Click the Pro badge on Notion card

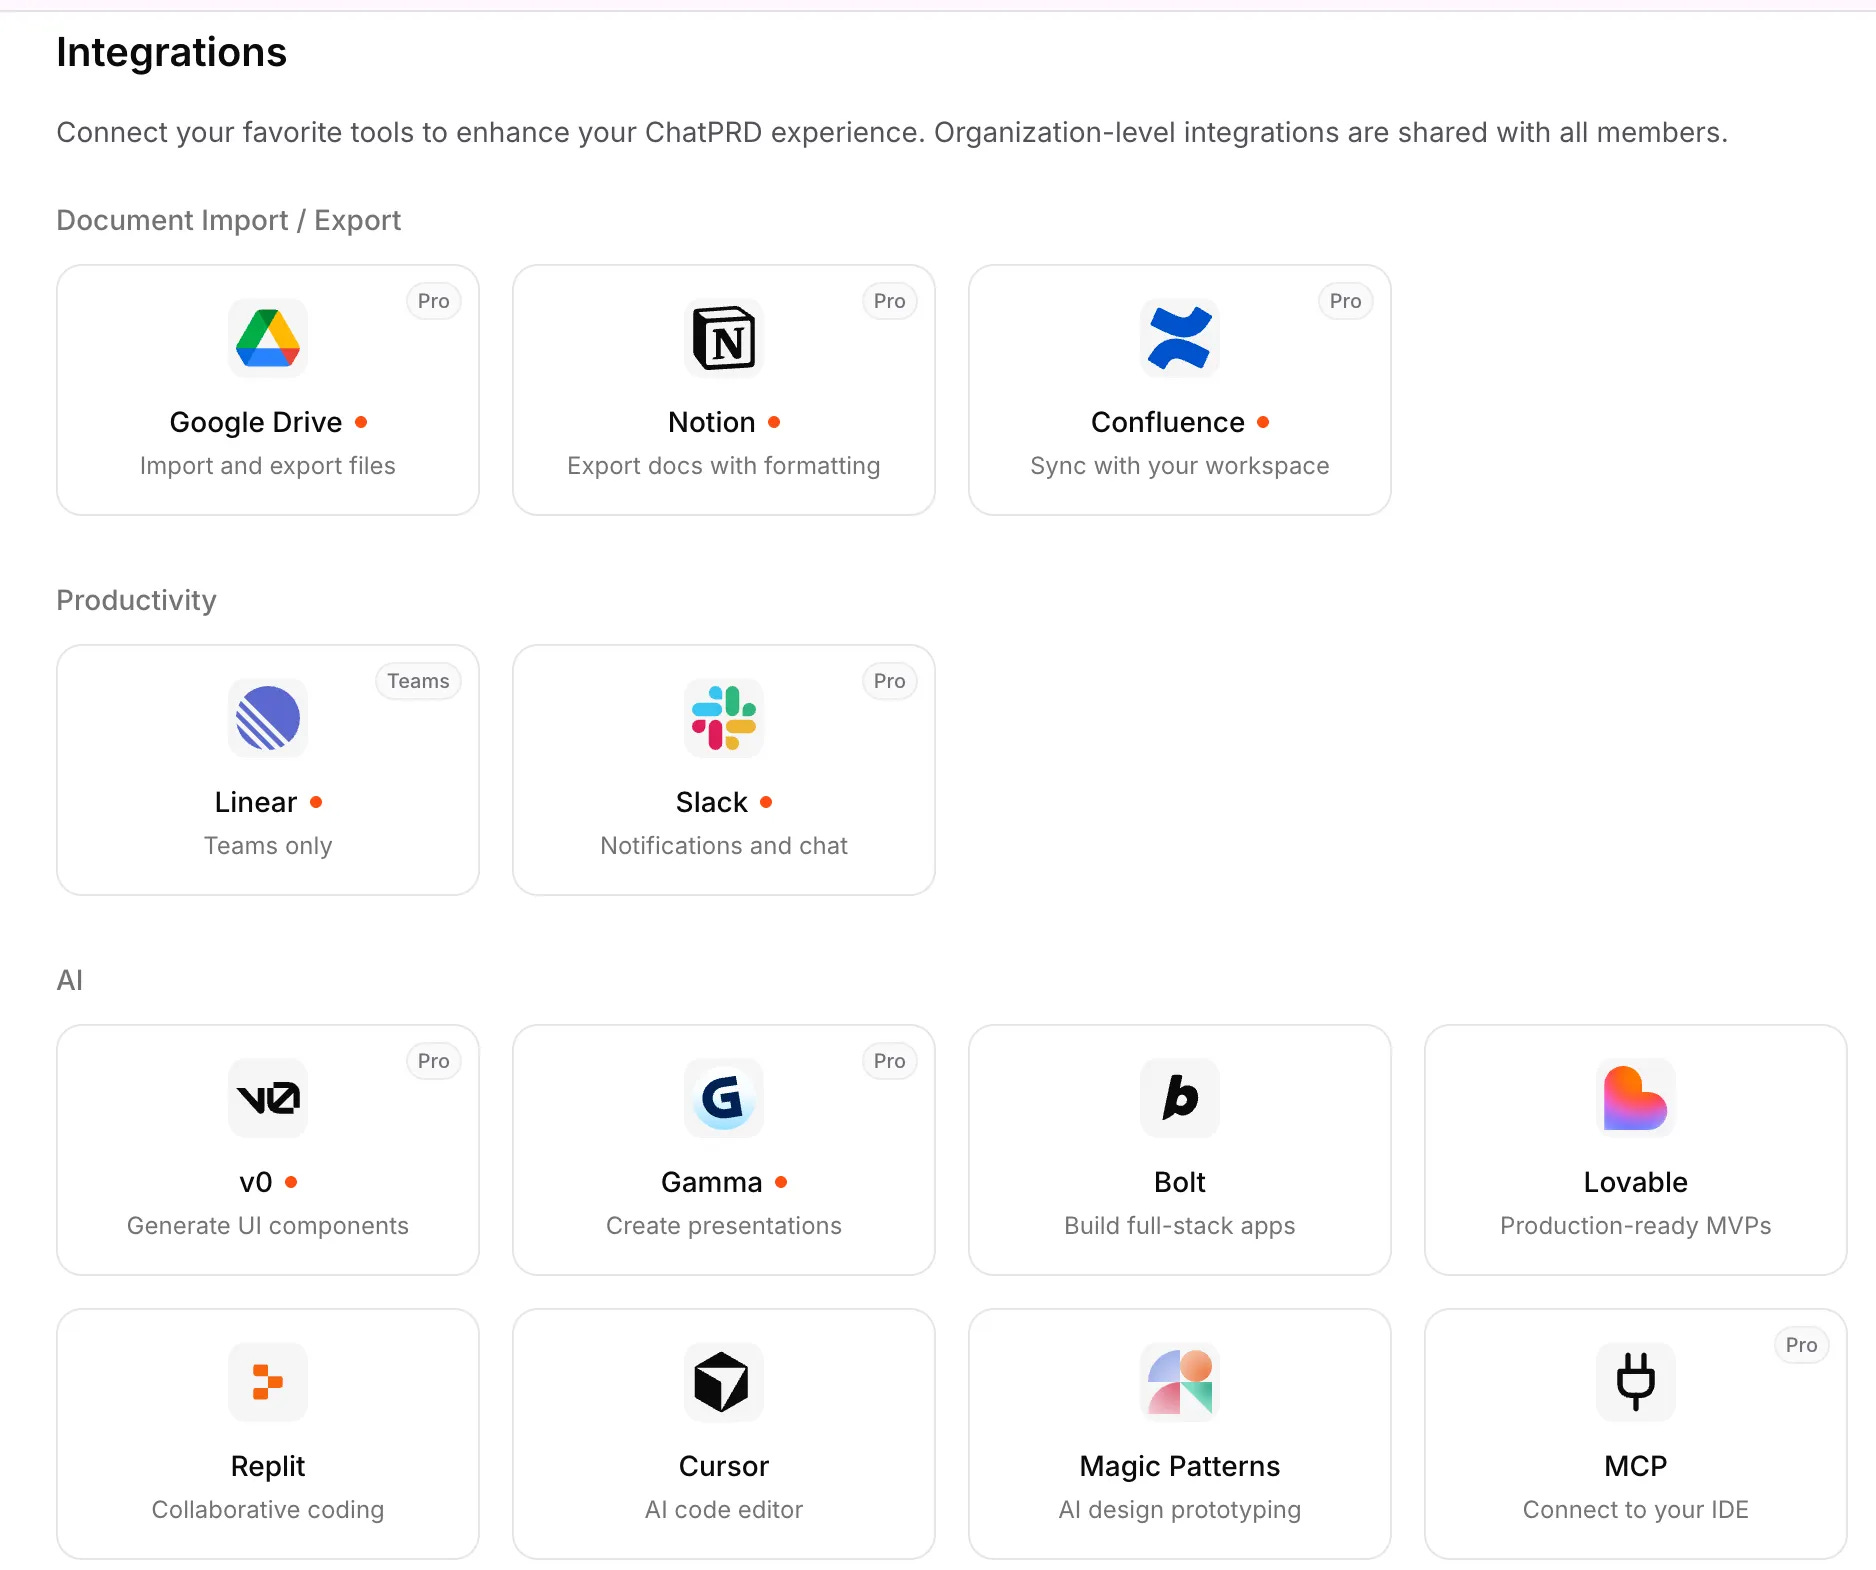tap(890, 301)
